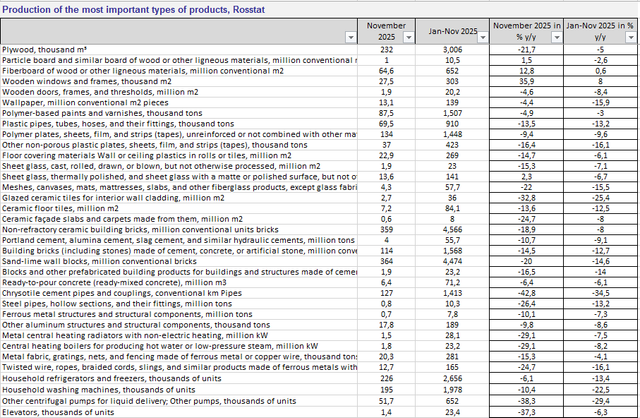The image size is (640, 418).
Task: Select header cell 'Jan-Nov 2025'
Action: [x=452, y=31]
